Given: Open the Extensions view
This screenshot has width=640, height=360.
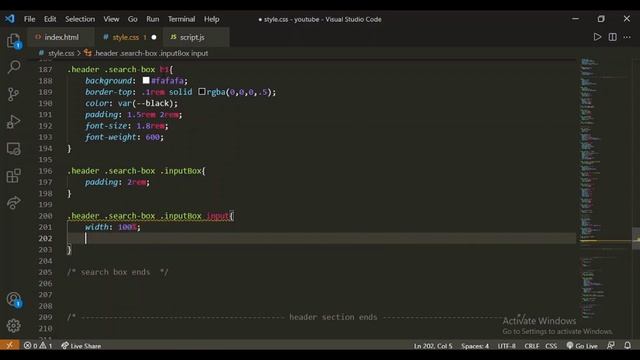Looking at the screenshot, I should pos(13,176).
